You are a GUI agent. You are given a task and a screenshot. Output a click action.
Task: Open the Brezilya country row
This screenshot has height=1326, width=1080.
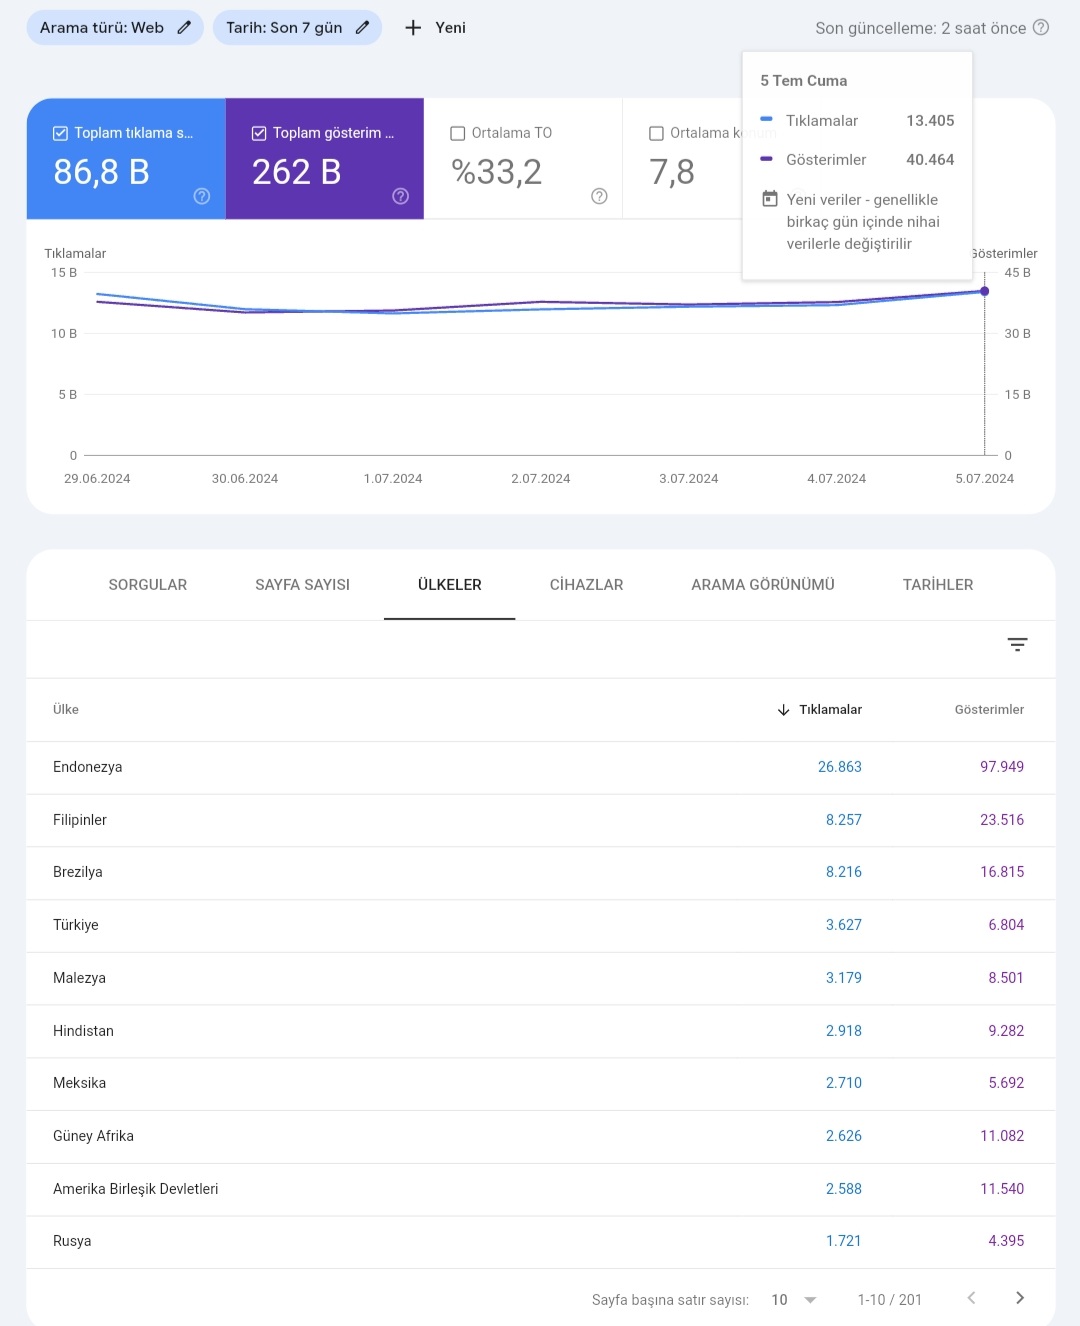pos(541,873)
